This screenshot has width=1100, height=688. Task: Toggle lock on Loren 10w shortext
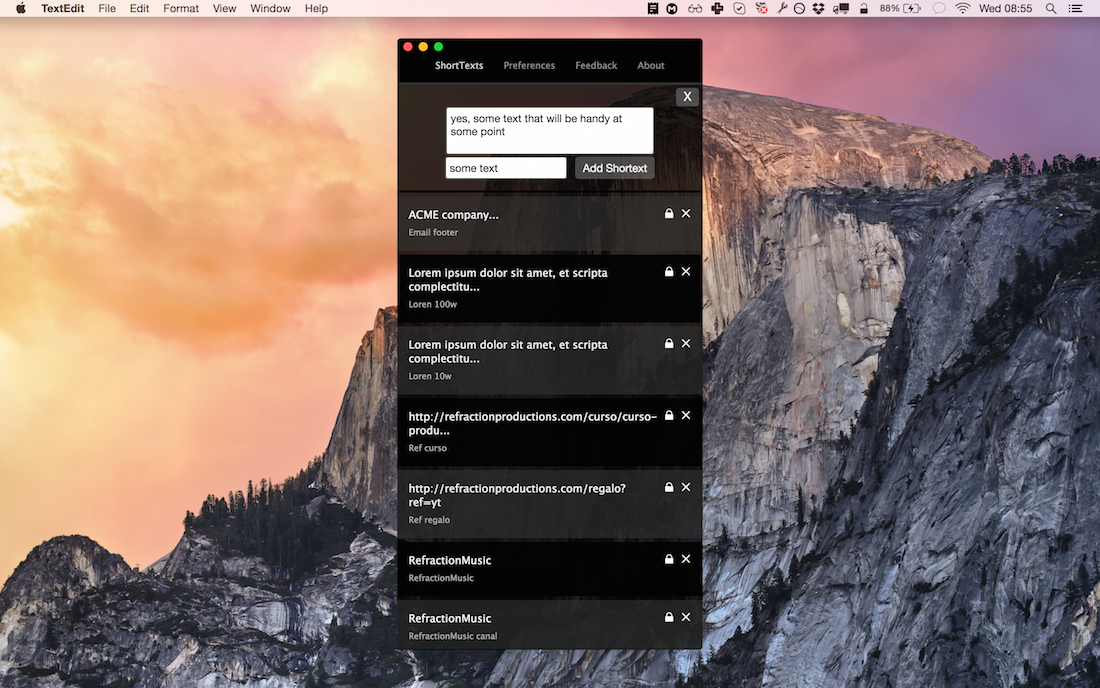pyautogui.click(x=669, y=343)
